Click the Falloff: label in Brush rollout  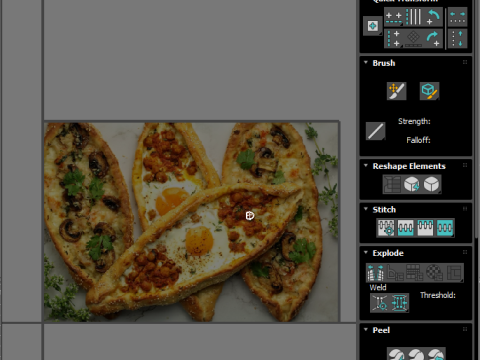click(418, 140)
